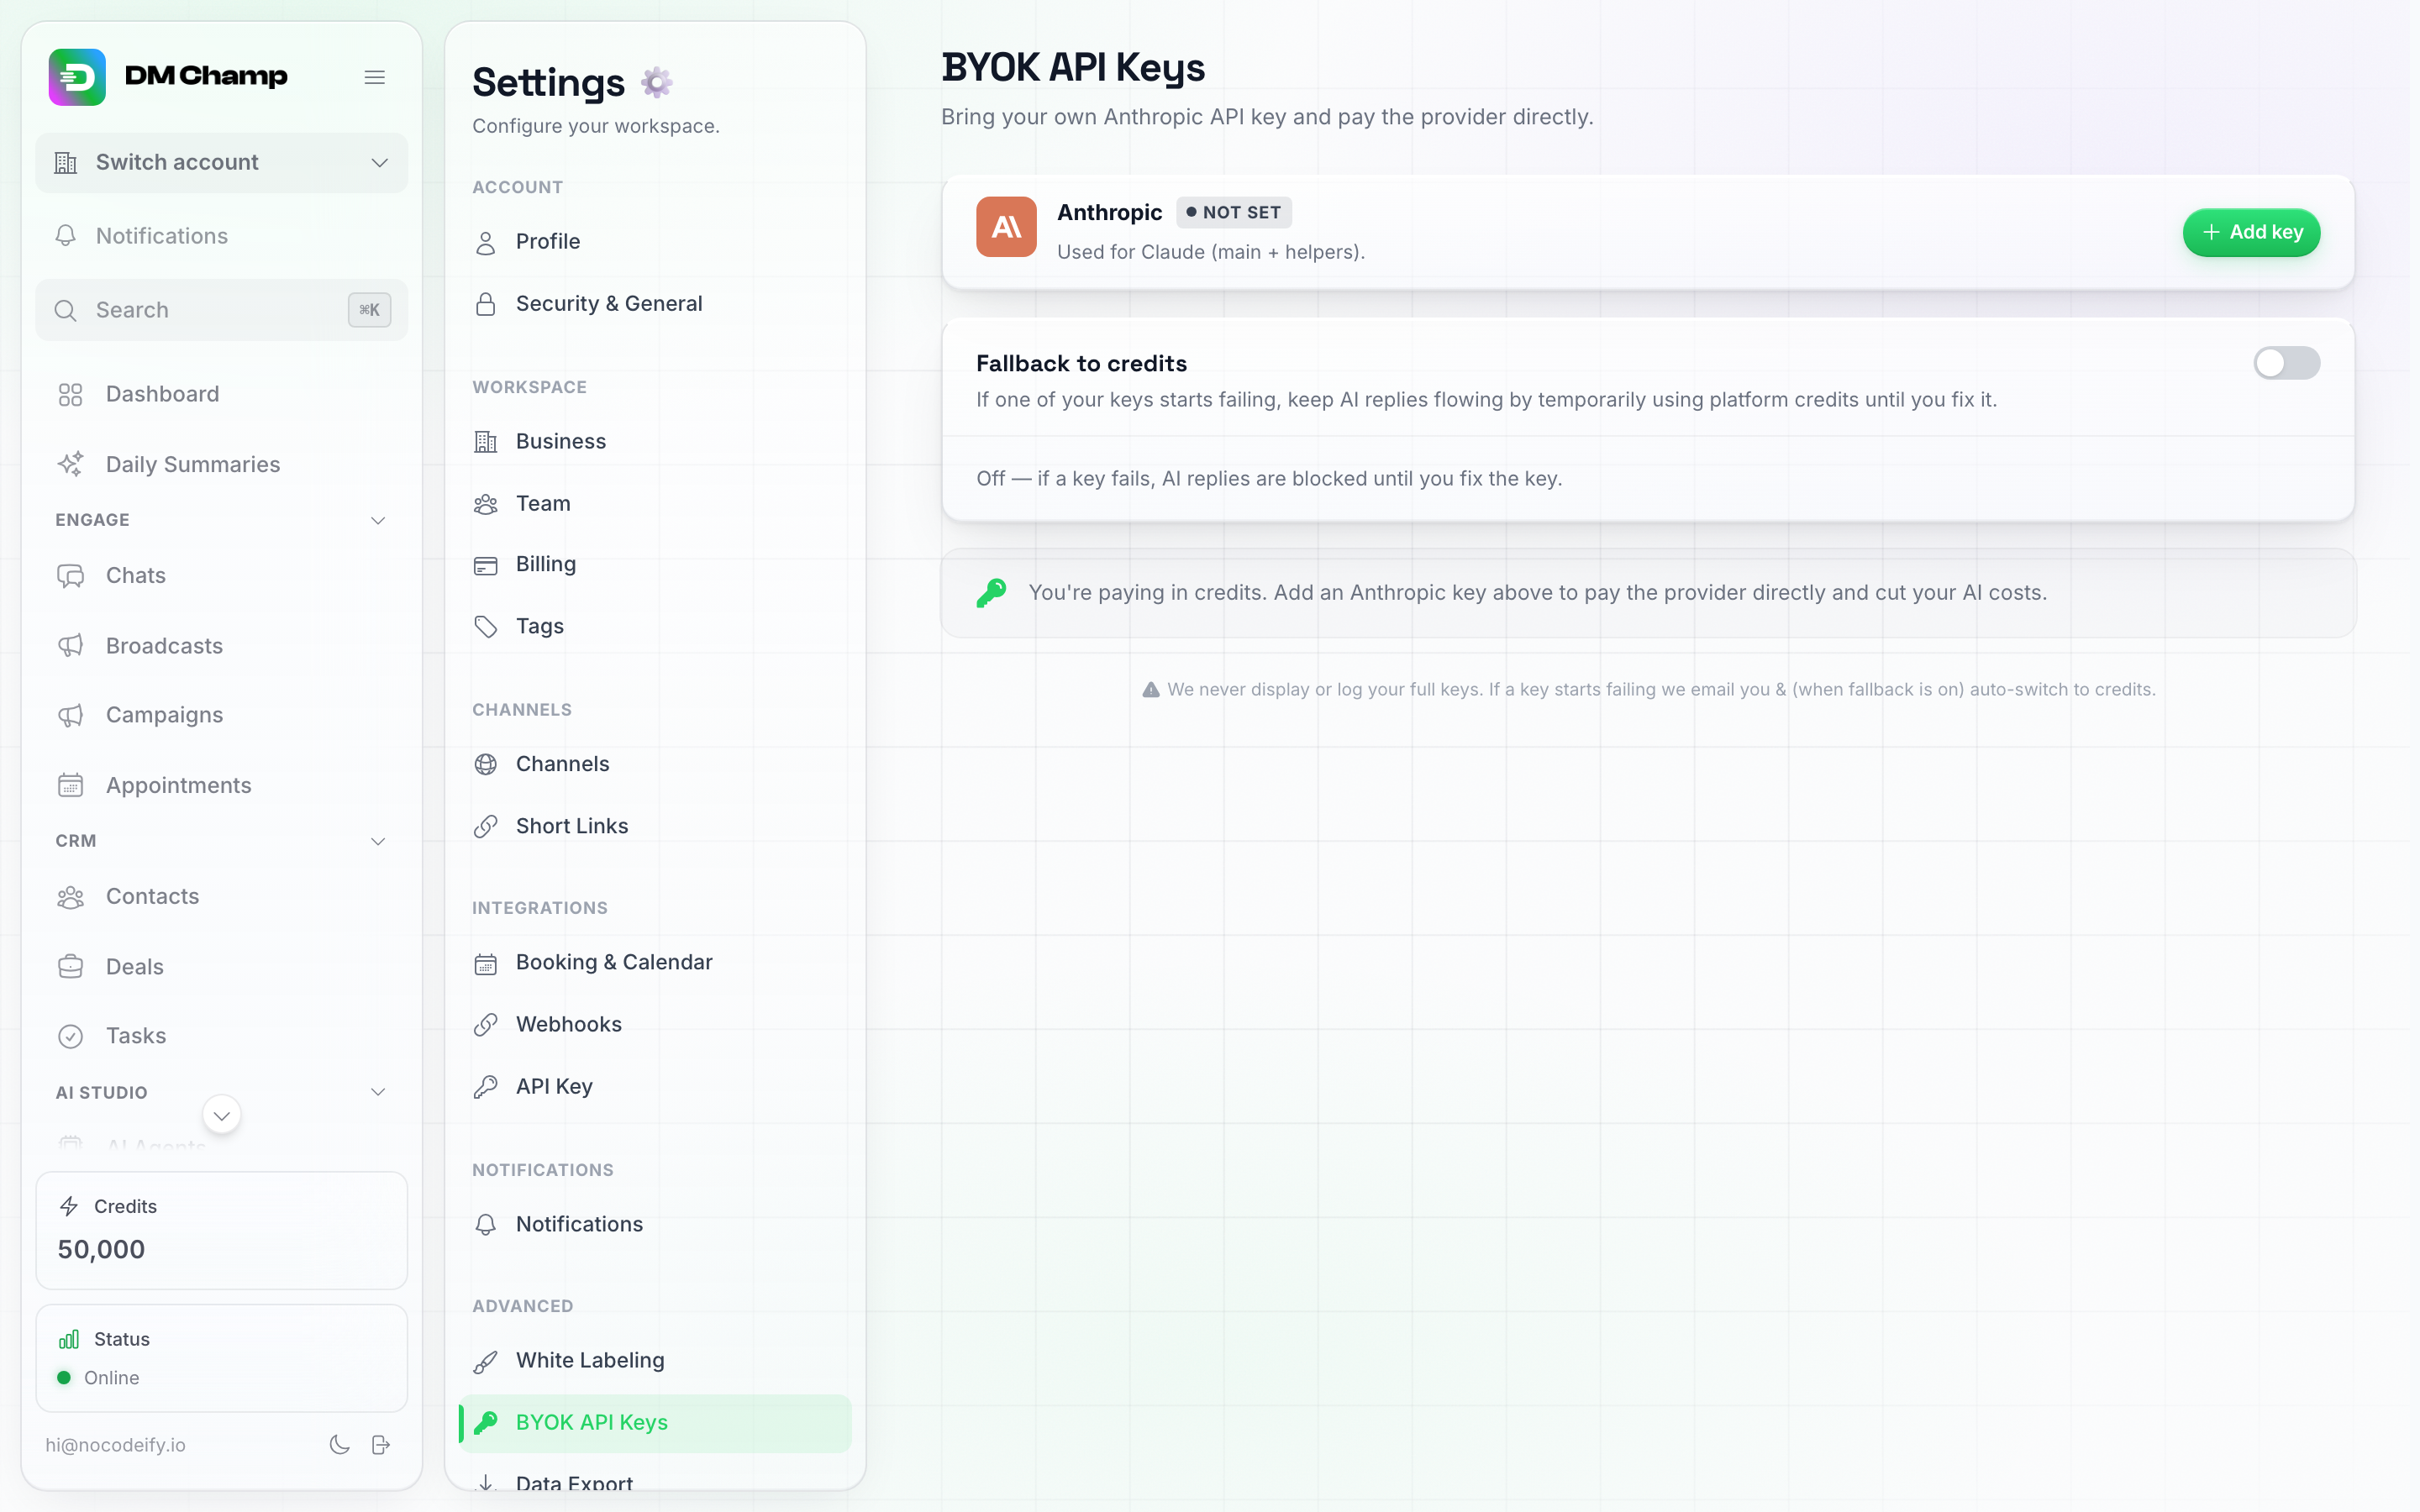Enable the Fallback to credits switch

coord(2286,363)
